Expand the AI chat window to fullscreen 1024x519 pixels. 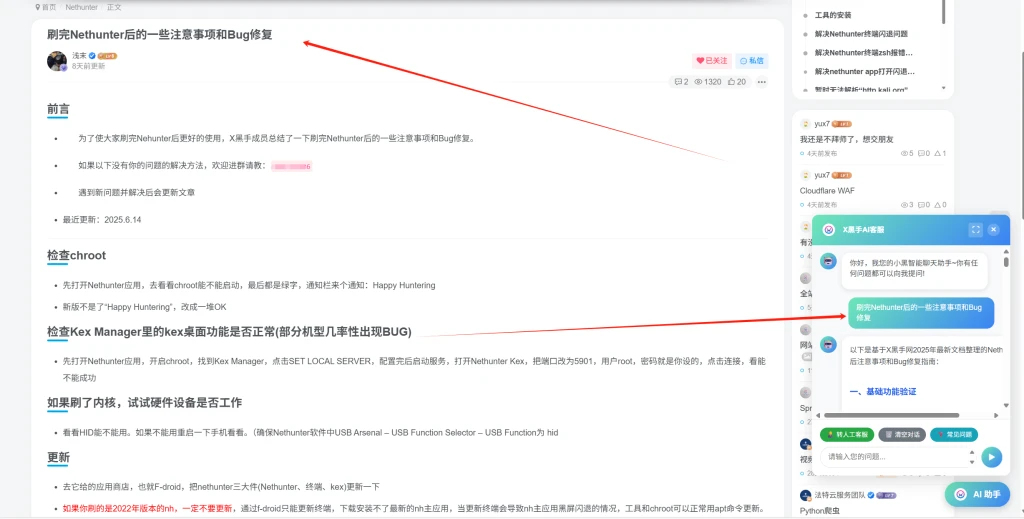point(975,230)
